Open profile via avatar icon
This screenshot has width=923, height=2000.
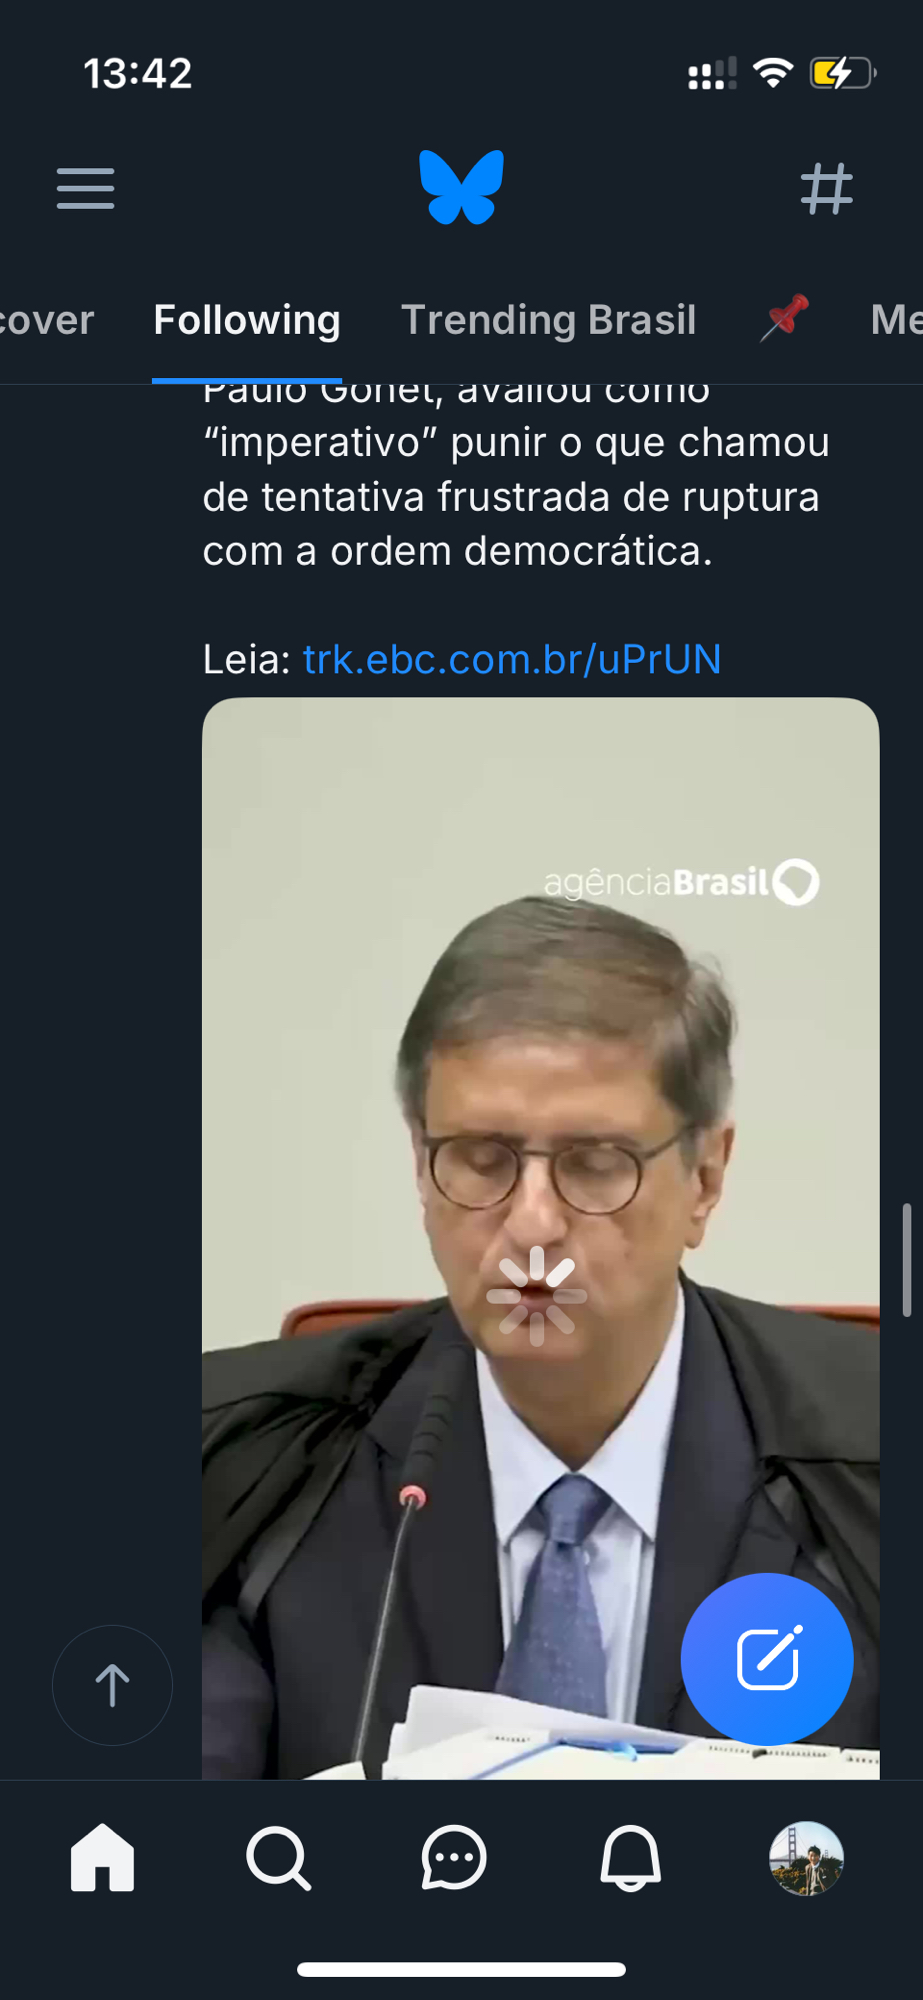coord(806,1858)
